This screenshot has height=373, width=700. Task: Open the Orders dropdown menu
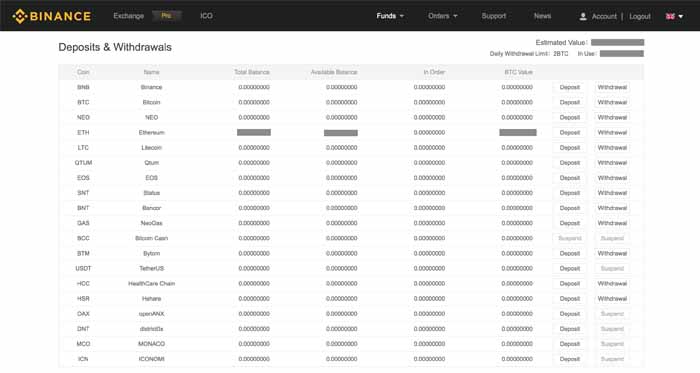coord(442,16)
